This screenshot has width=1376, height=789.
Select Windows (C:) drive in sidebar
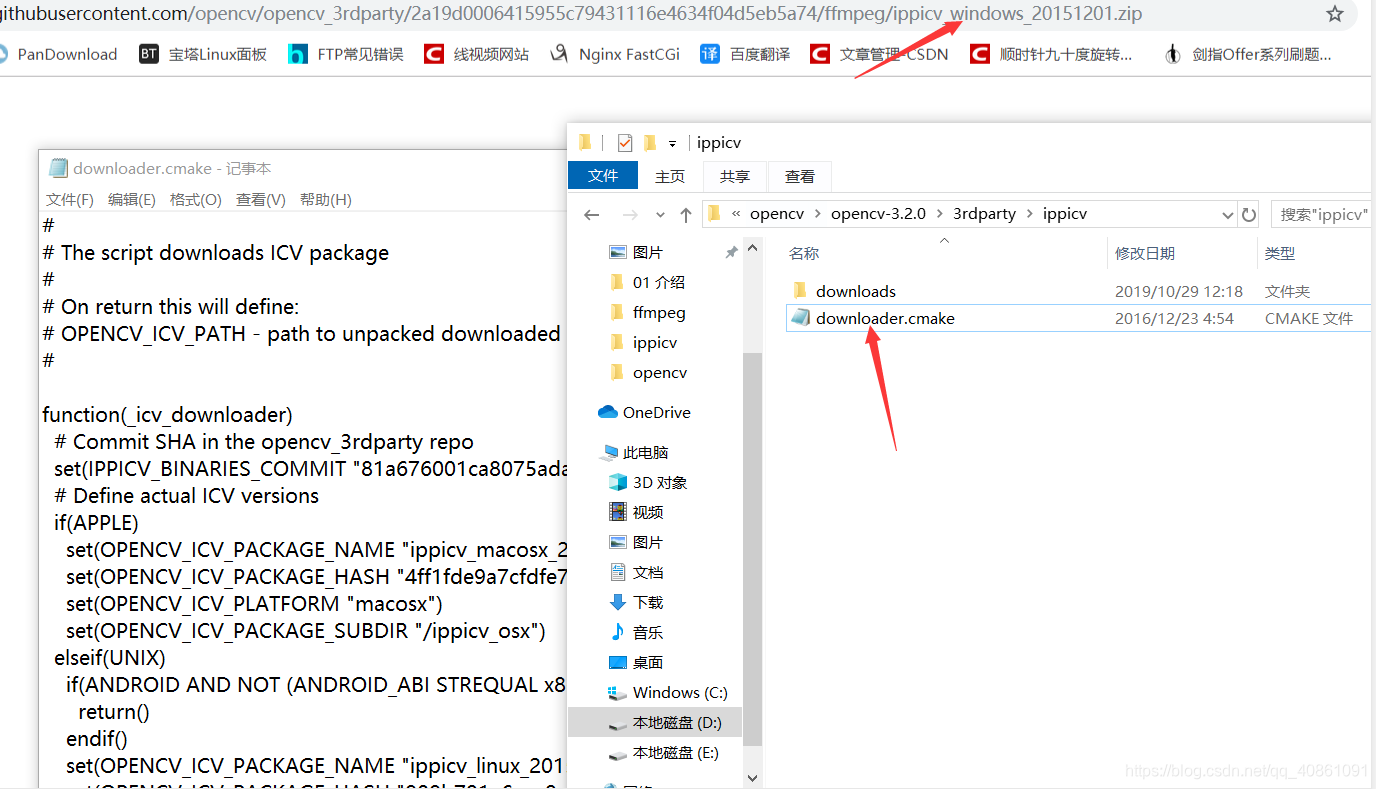pos(668,692)
